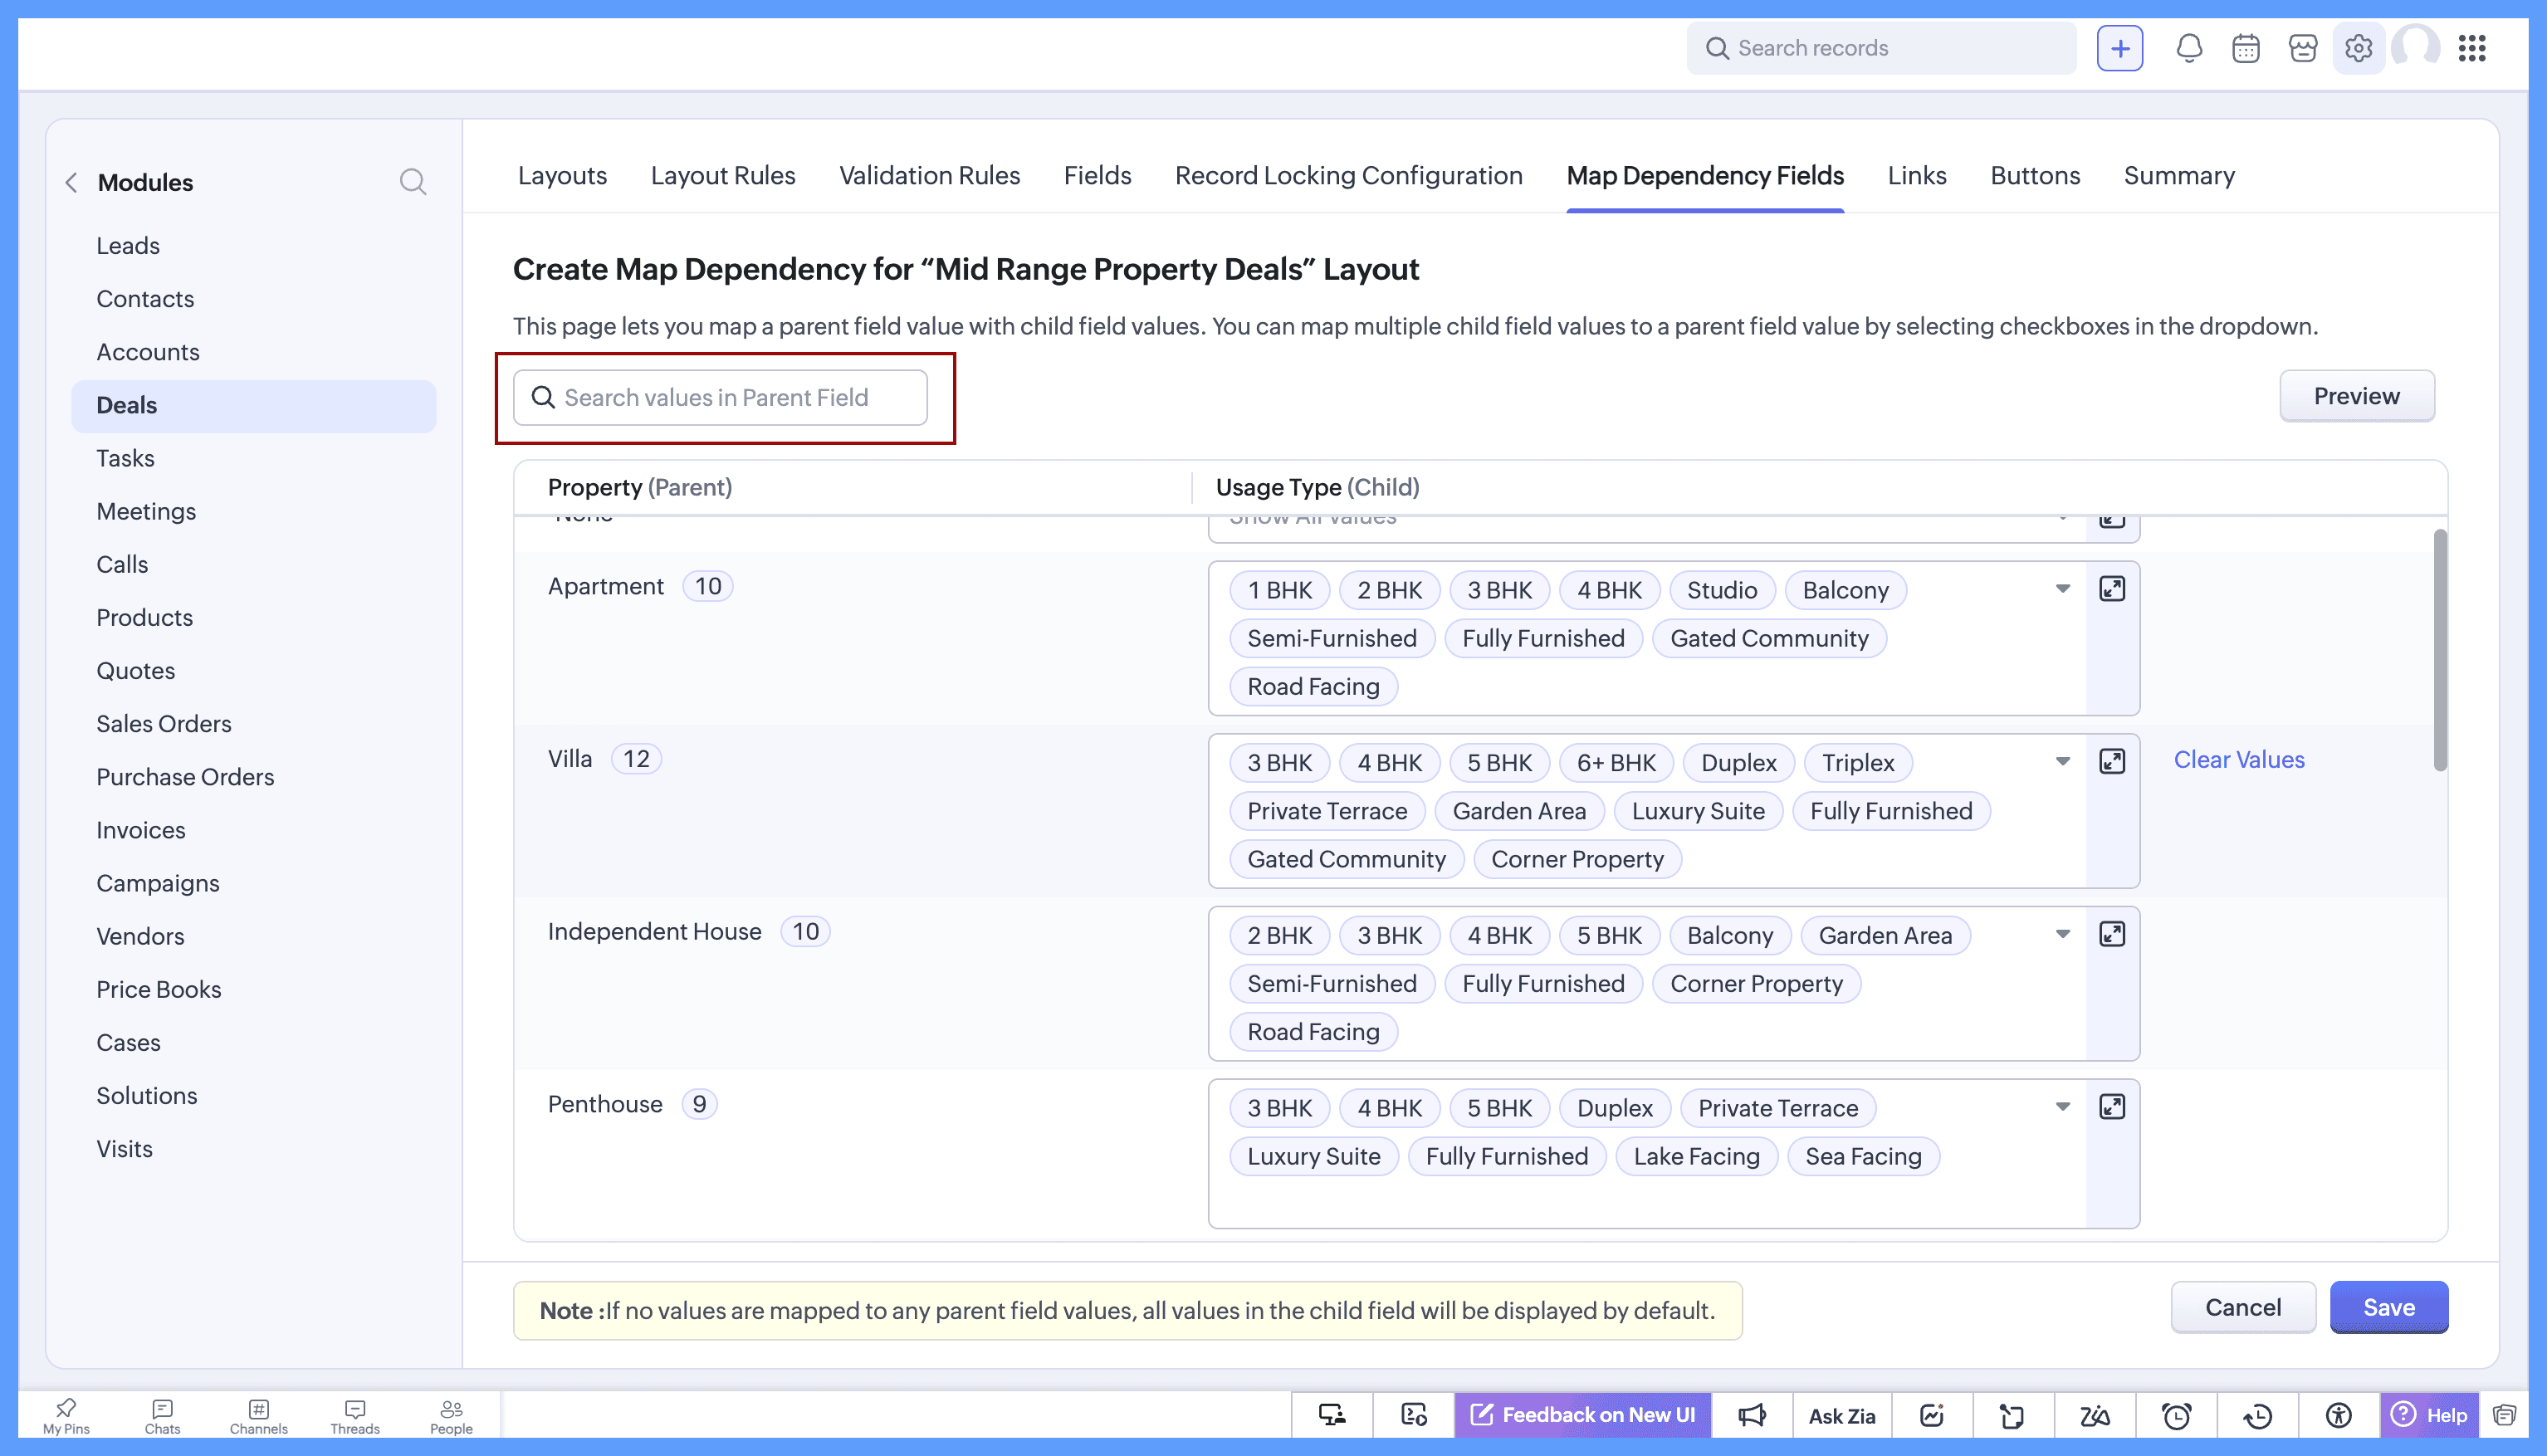Expand Penthouse row child values popup icon
This screenshot has height=1456, width=2547.
[2112, 1107]
